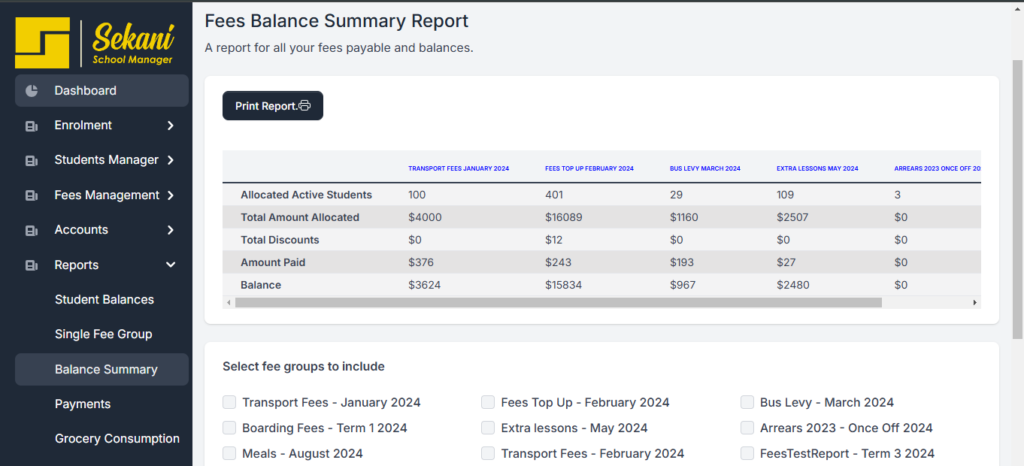Viewport: 1024px width, 466px height.
Task: Open Grocery Consumption report link
Action: (x=116, y=439)
